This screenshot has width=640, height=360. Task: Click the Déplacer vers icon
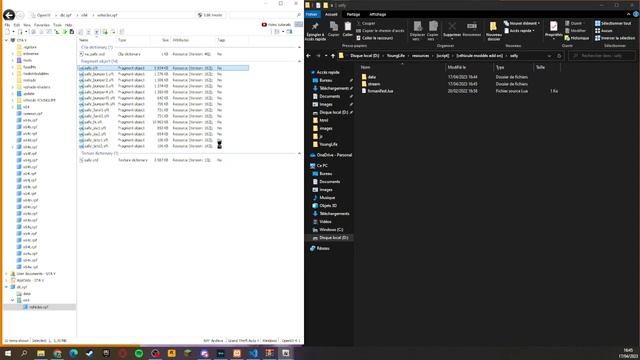[x=417, y=31]
